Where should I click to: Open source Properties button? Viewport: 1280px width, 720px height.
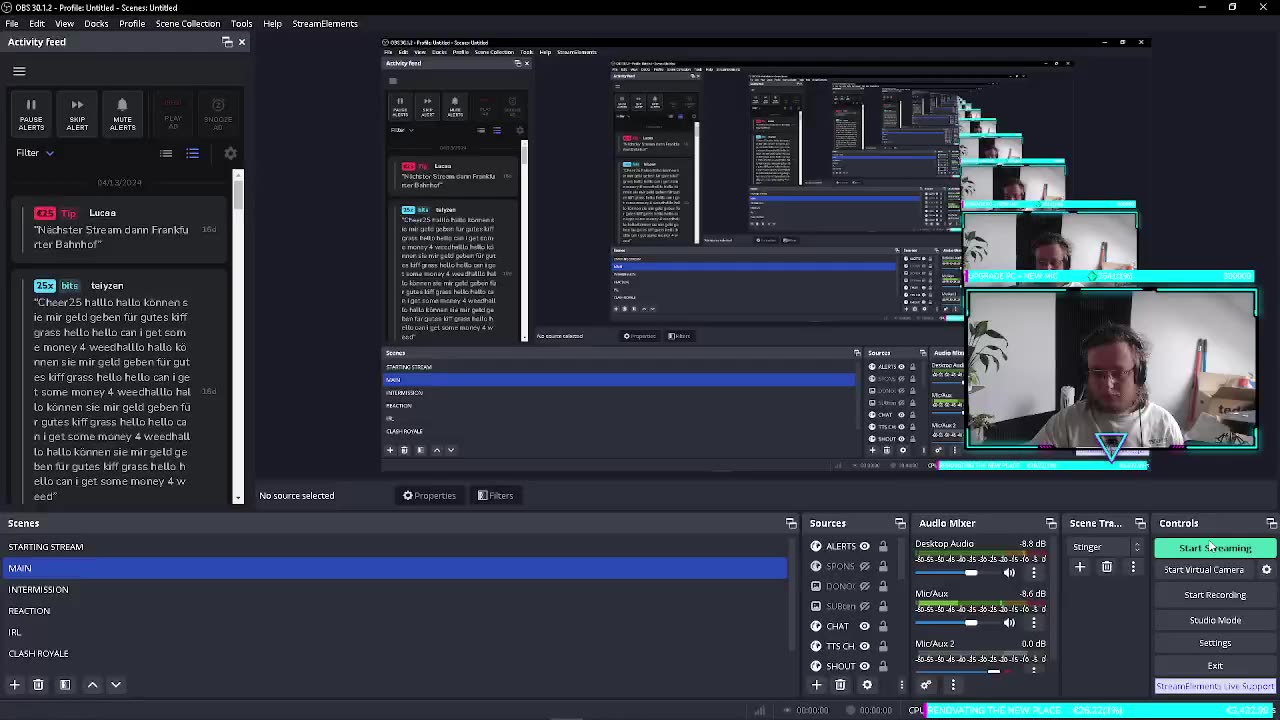(x=429, y=495)
